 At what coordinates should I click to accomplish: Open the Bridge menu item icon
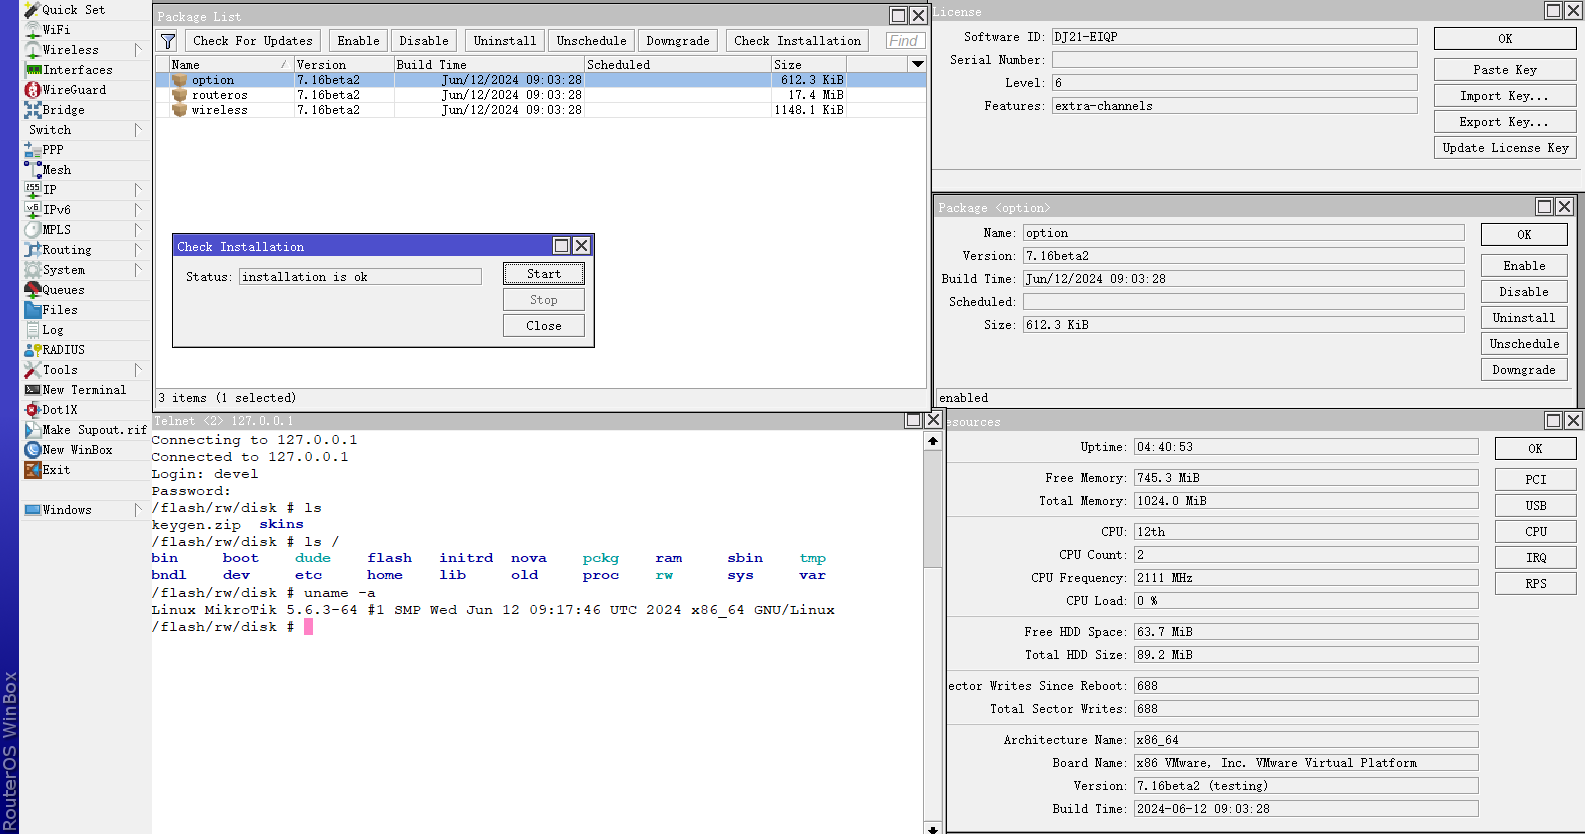coord(33,110)
